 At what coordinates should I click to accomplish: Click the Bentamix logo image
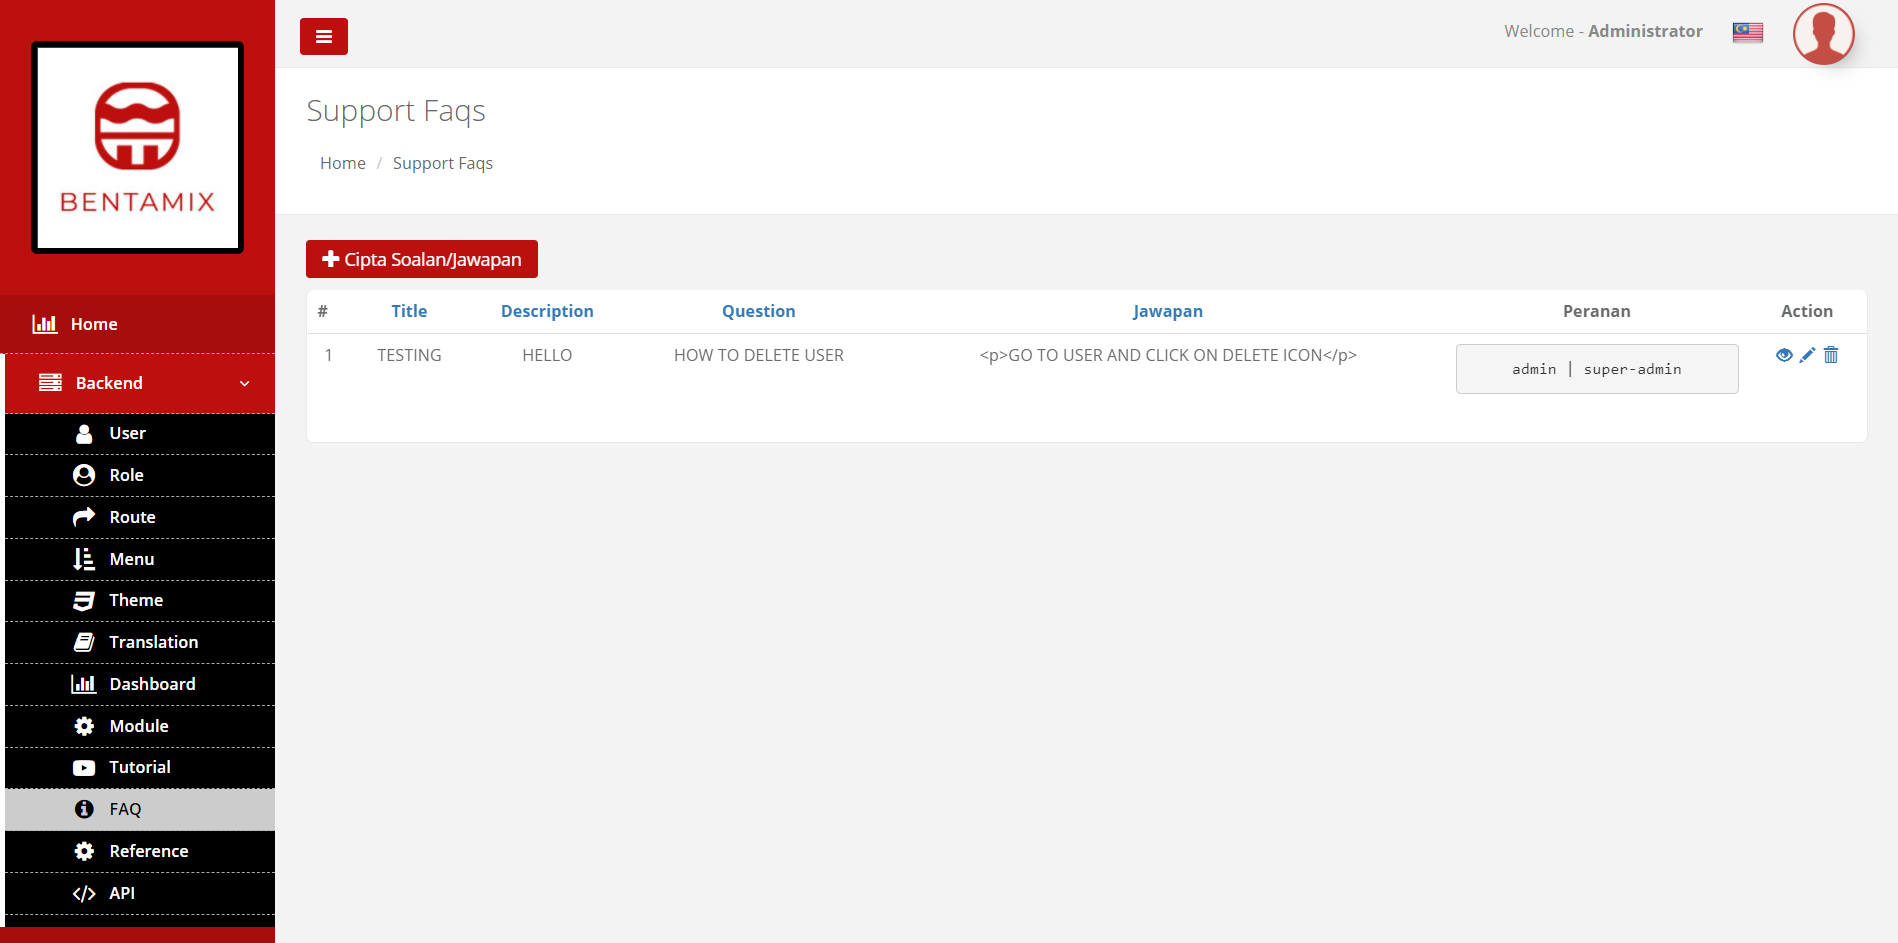138,147
